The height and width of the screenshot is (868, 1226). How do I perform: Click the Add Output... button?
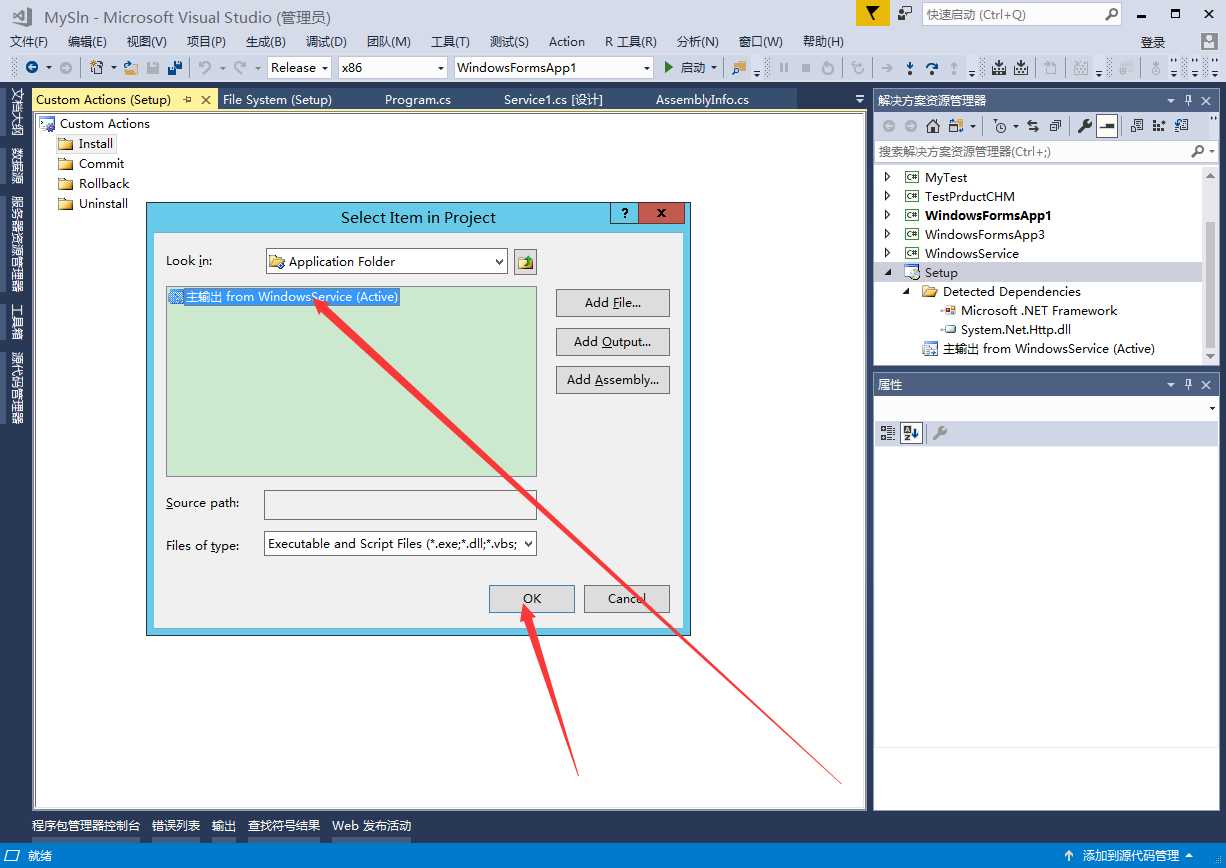(613, 342)
